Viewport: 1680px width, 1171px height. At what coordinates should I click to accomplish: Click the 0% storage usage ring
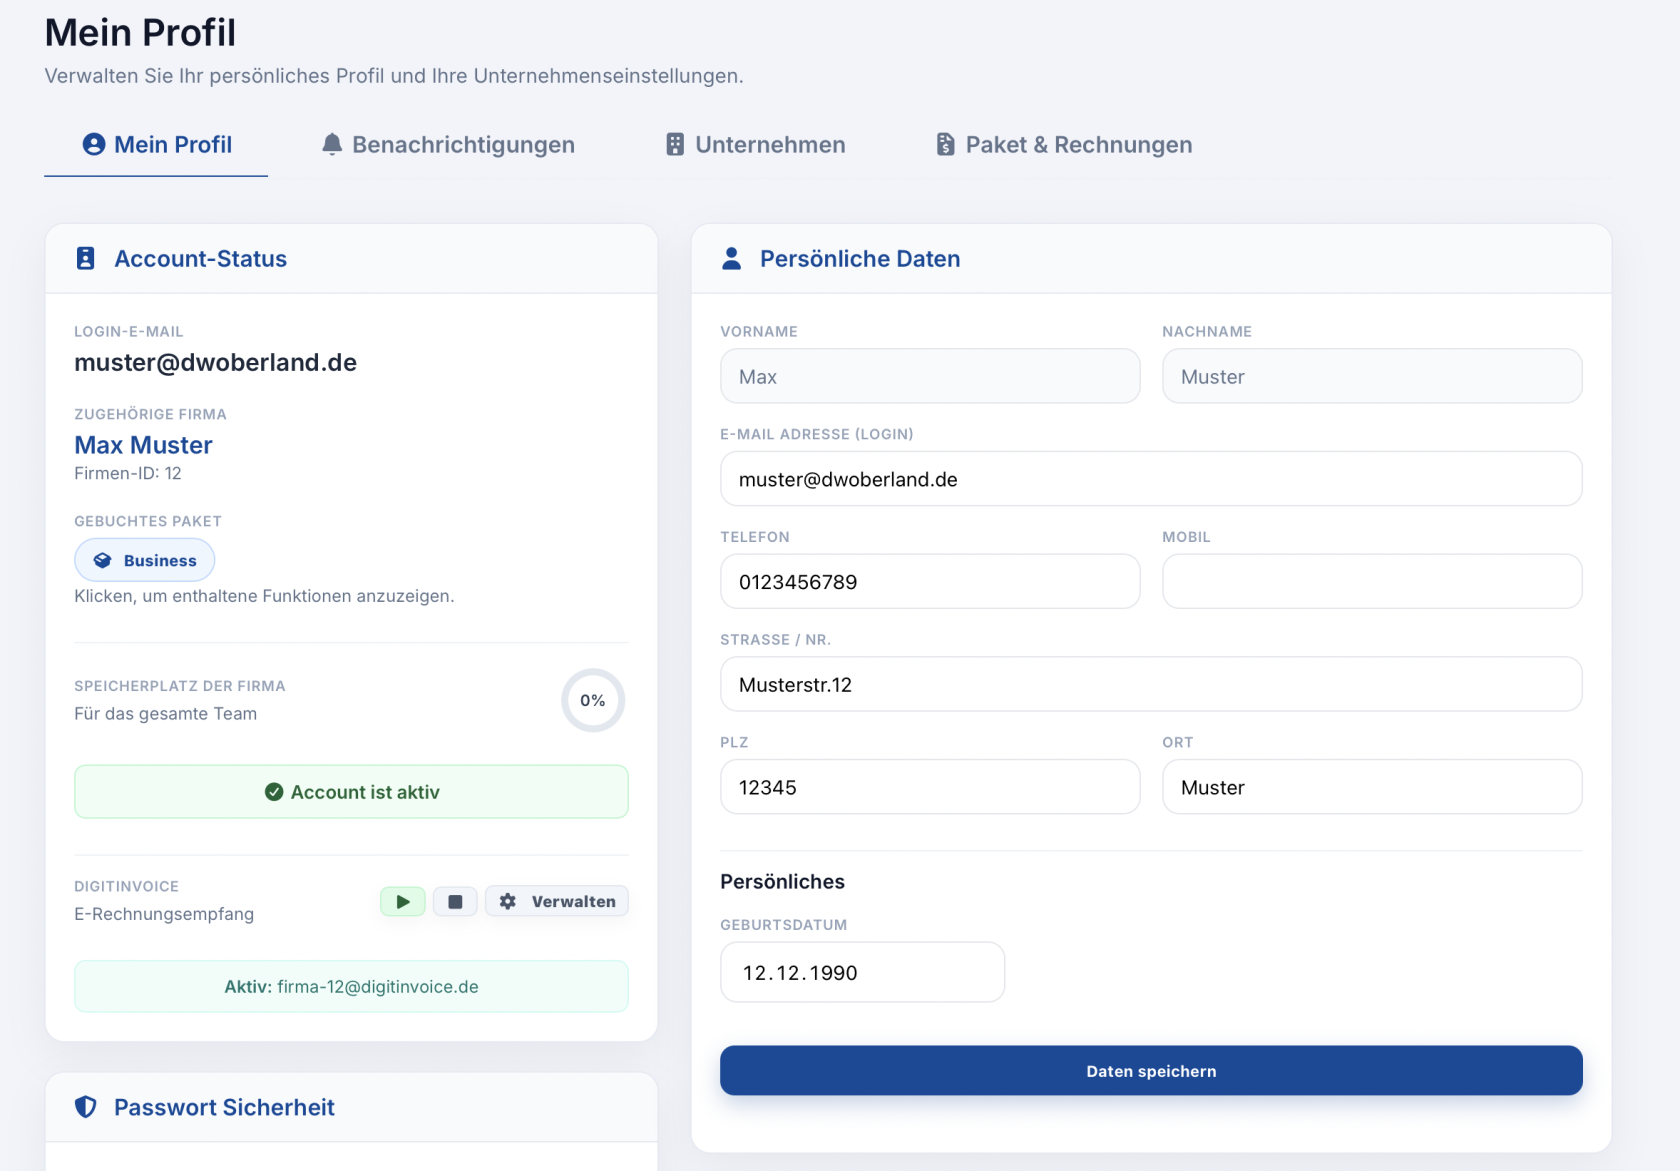point(593,700)
